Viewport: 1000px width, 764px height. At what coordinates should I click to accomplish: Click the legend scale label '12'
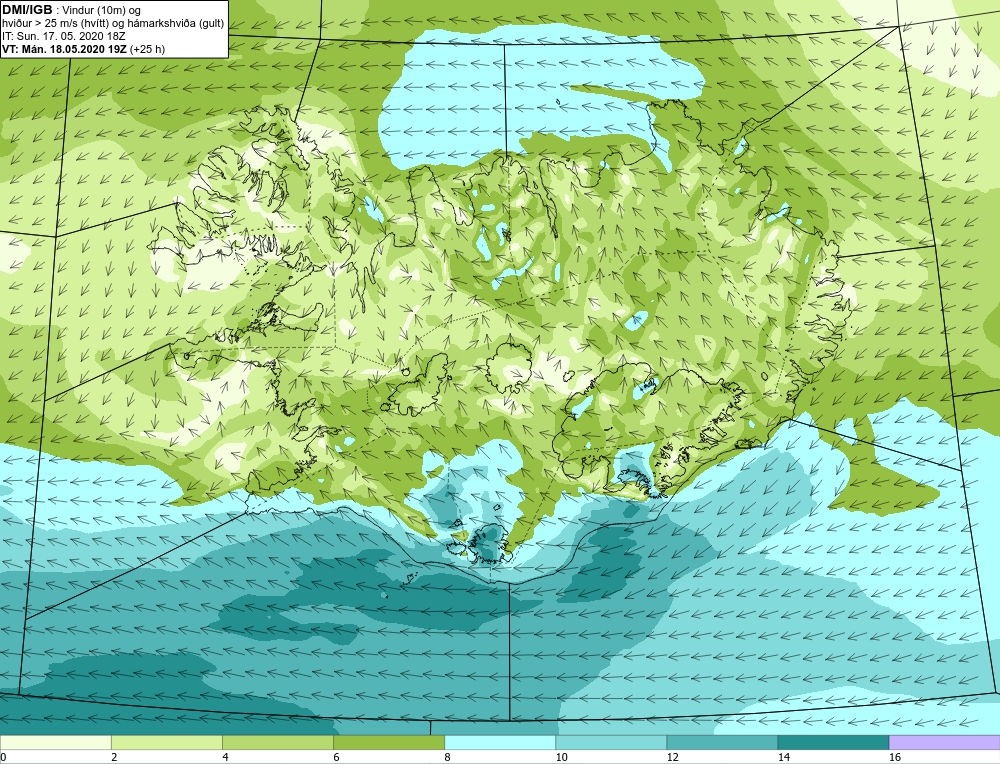click(673, 757)
